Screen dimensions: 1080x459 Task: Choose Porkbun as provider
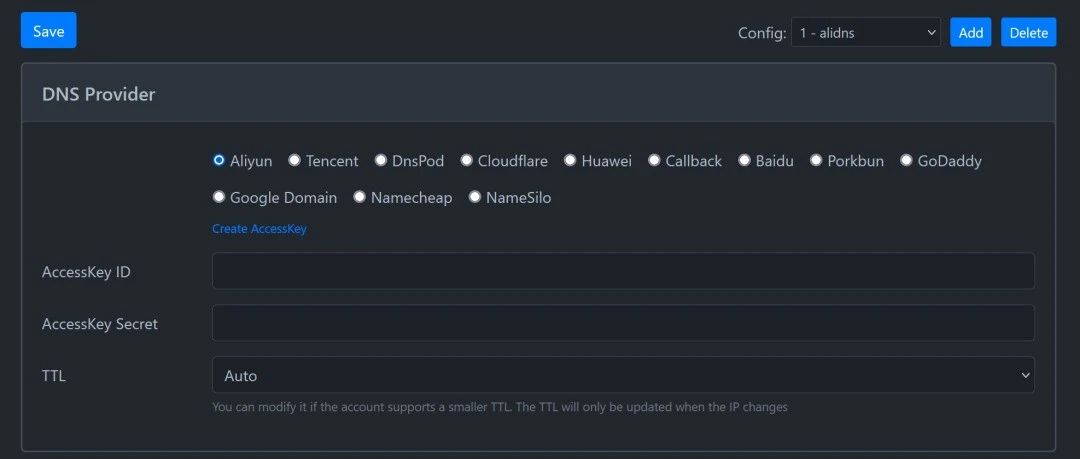tap(816, 160)
